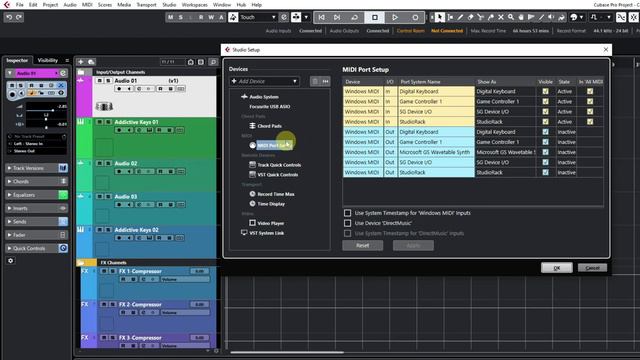Select VST Quick Controls device entry
Image resolution: width=640 pixels, height=360 pixels.
click(278, 175)
